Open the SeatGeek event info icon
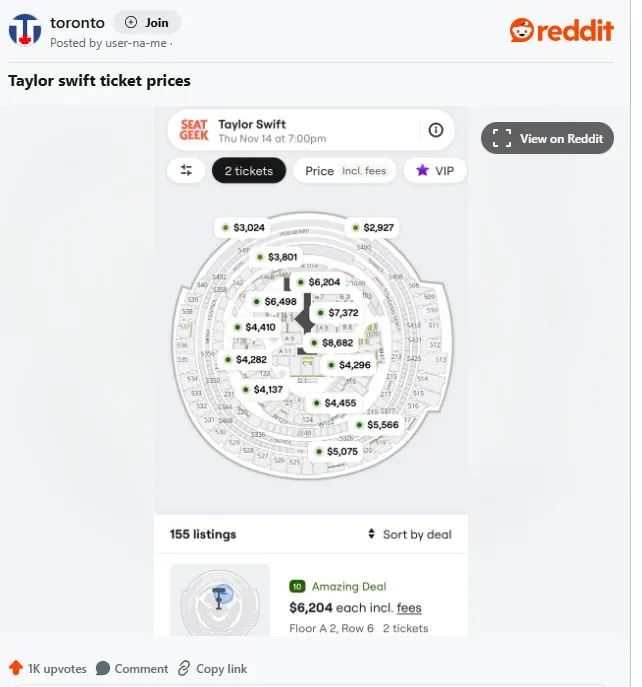 [435, 130]
